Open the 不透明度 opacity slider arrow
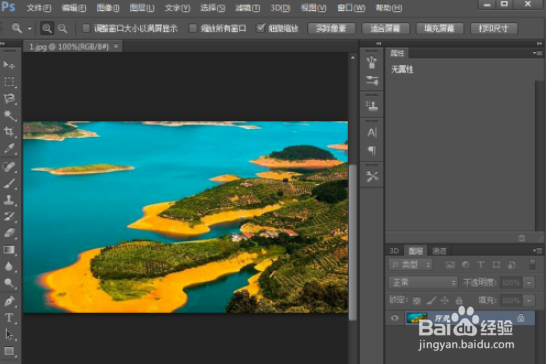 (x=529, y=282)
